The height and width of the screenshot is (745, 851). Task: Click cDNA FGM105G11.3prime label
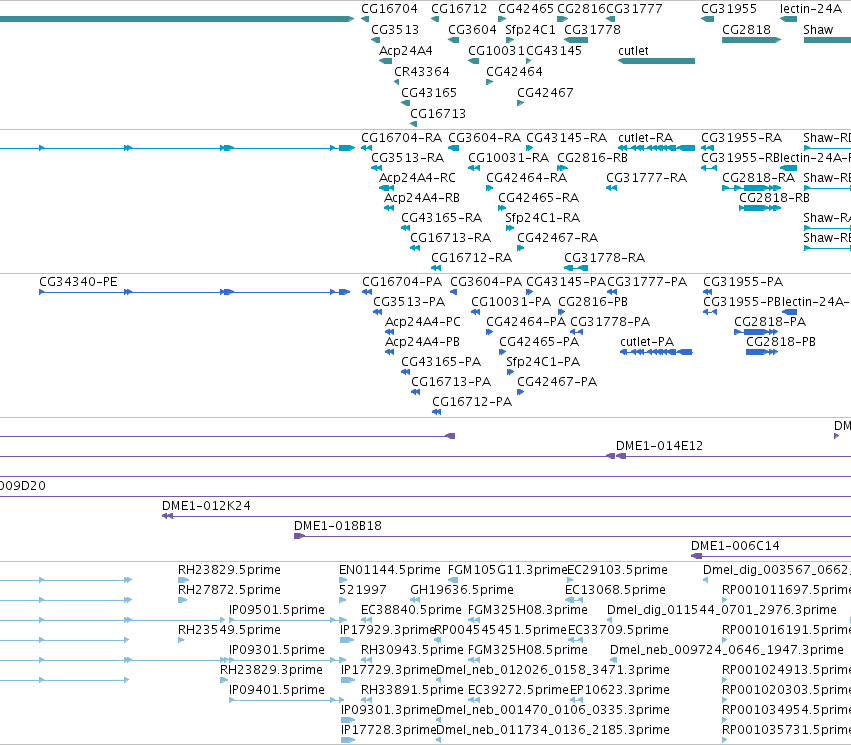507,570
